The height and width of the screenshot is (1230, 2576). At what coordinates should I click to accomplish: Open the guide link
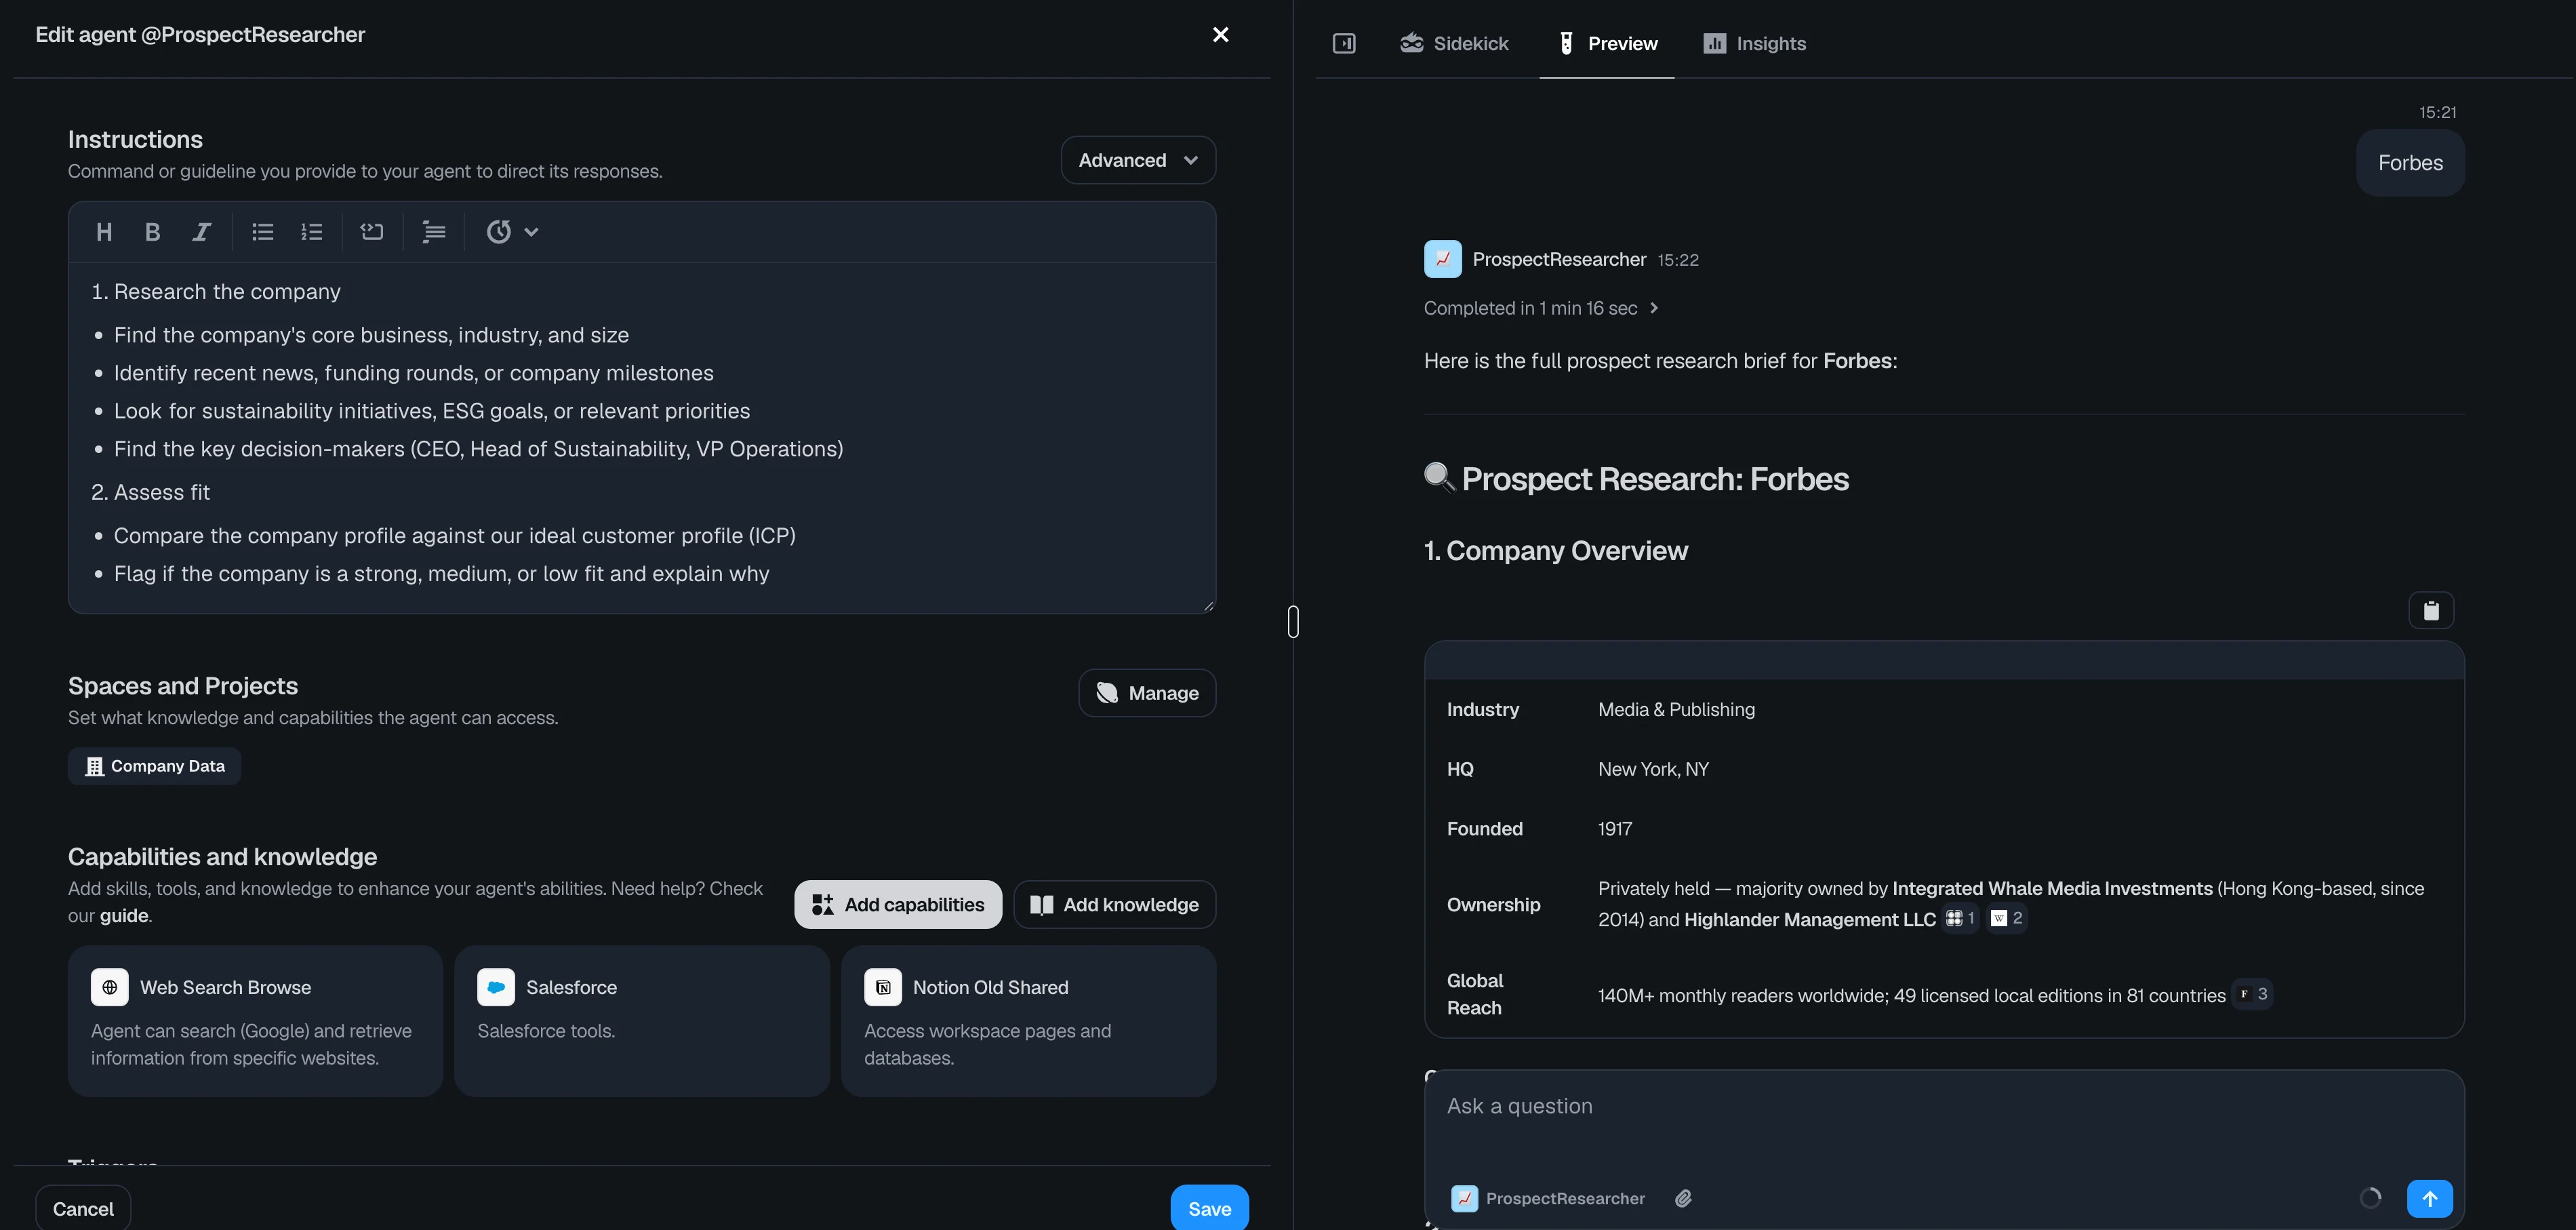click(x=124, y=916)
